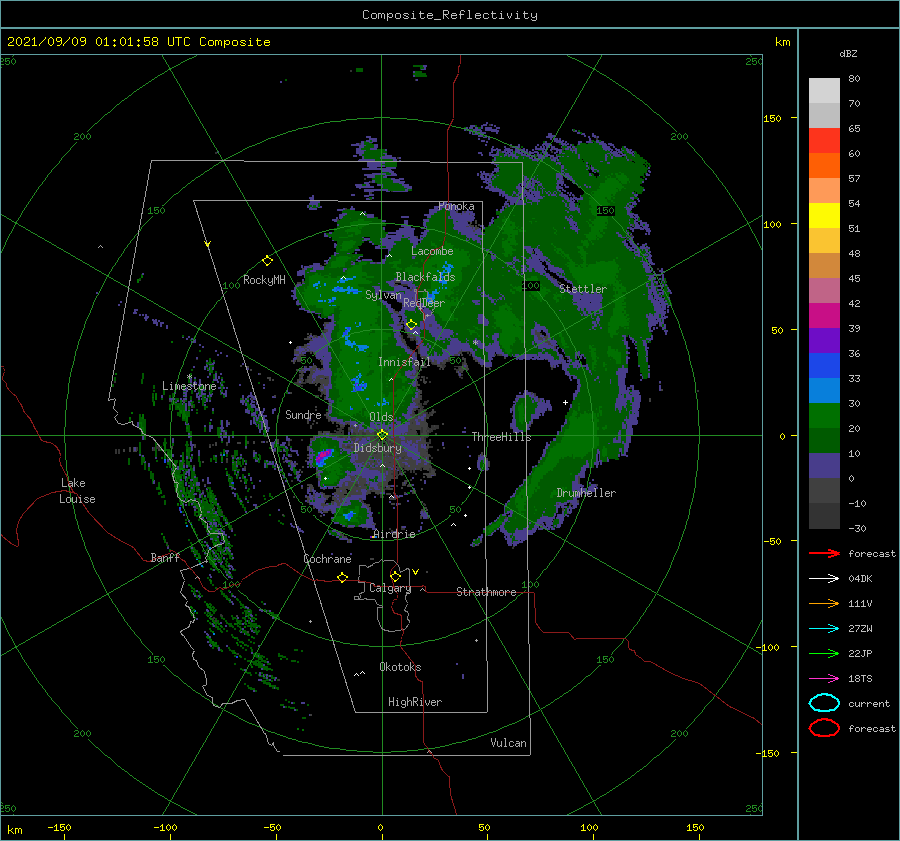Click the yellow diamond marker below RedDeer
This screenshot has width=900, height=841.
(x=412, y=325)
